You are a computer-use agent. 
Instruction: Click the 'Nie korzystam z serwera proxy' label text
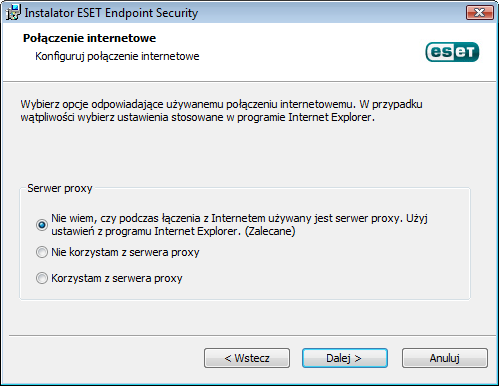[x=125, y=252]
